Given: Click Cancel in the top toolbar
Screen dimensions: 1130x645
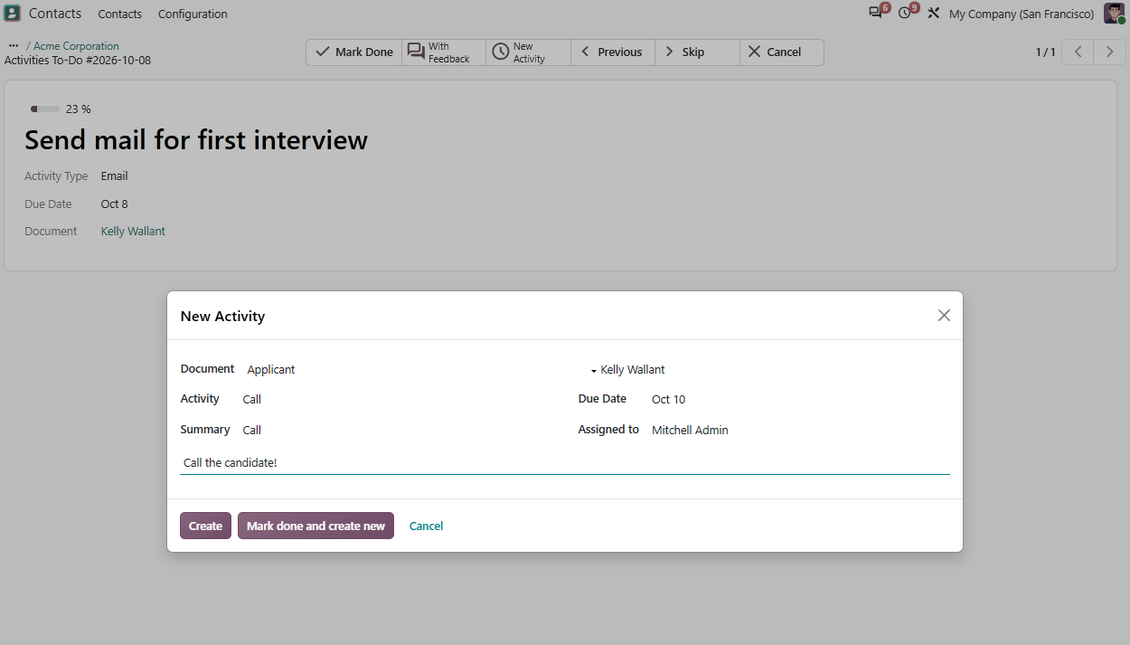Looking at the screenshot, I should click(x=781, y=52).
